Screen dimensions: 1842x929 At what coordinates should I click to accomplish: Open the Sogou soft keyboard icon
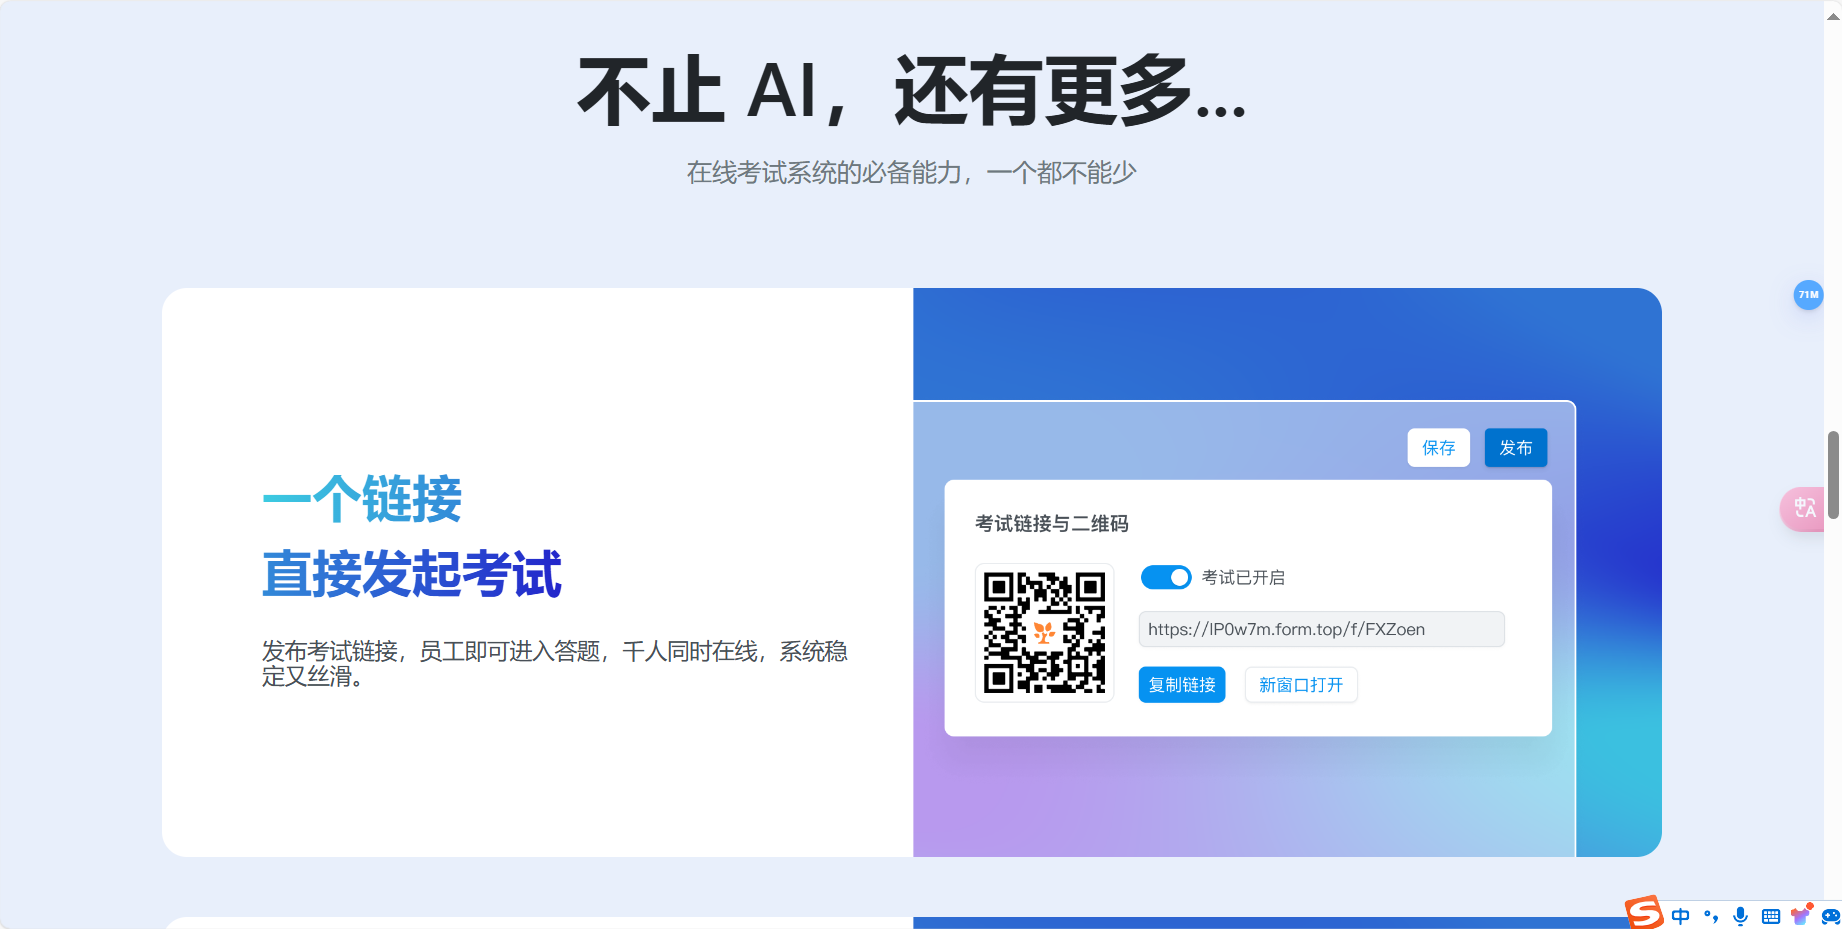[x=1771, y=915]
